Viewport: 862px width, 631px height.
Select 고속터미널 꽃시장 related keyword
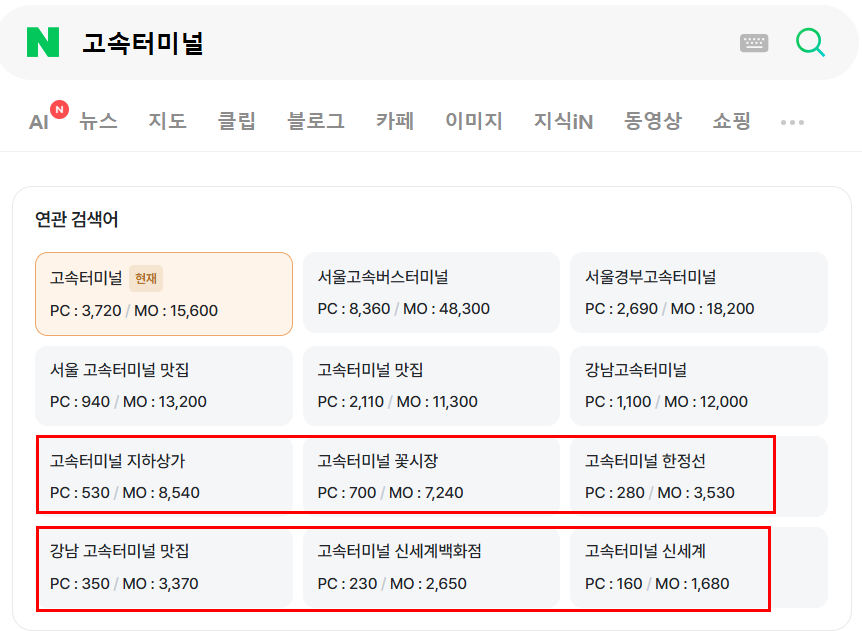[x=431, y=476]
